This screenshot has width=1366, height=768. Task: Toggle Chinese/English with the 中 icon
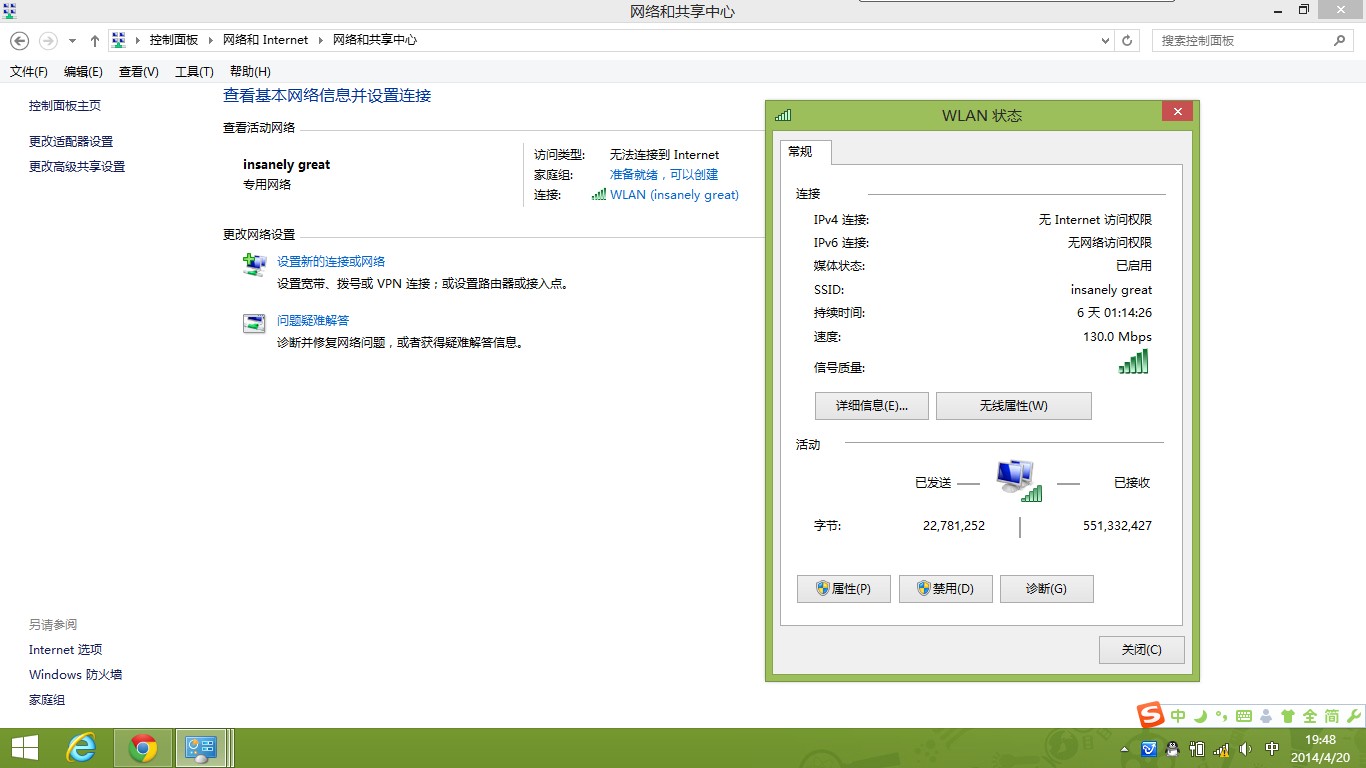point(1178,716)
